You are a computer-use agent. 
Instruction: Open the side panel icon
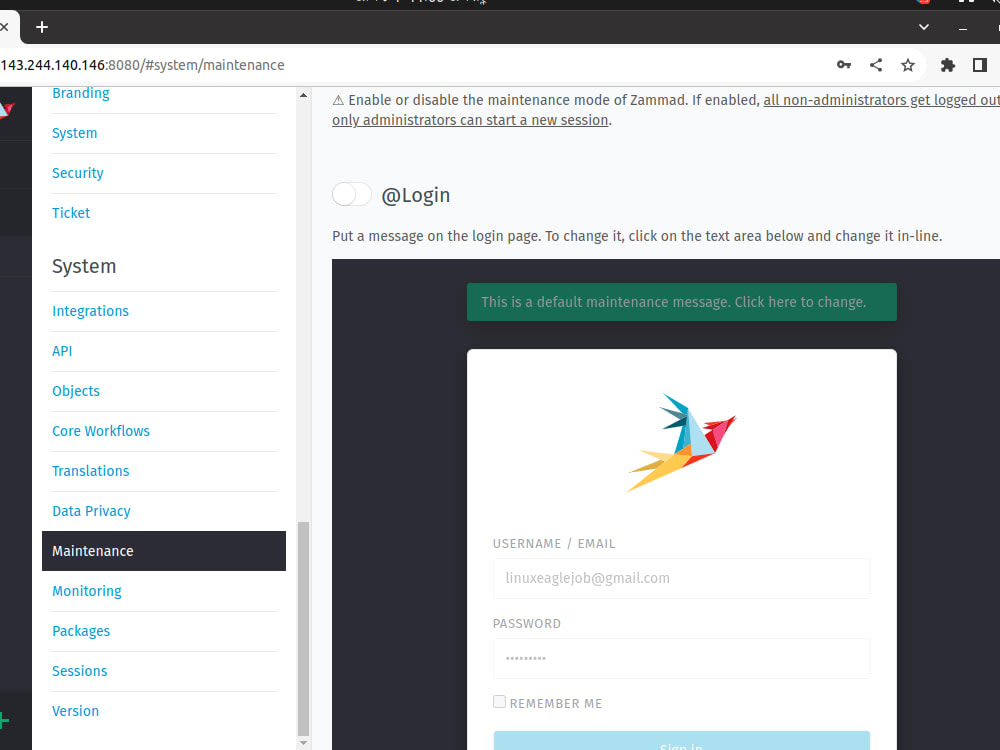tap(981, 64)
